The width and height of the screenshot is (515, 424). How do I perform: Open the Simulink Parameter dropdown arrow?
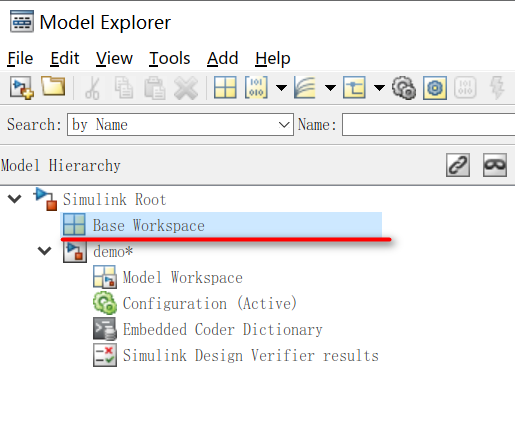pos(281,88)
